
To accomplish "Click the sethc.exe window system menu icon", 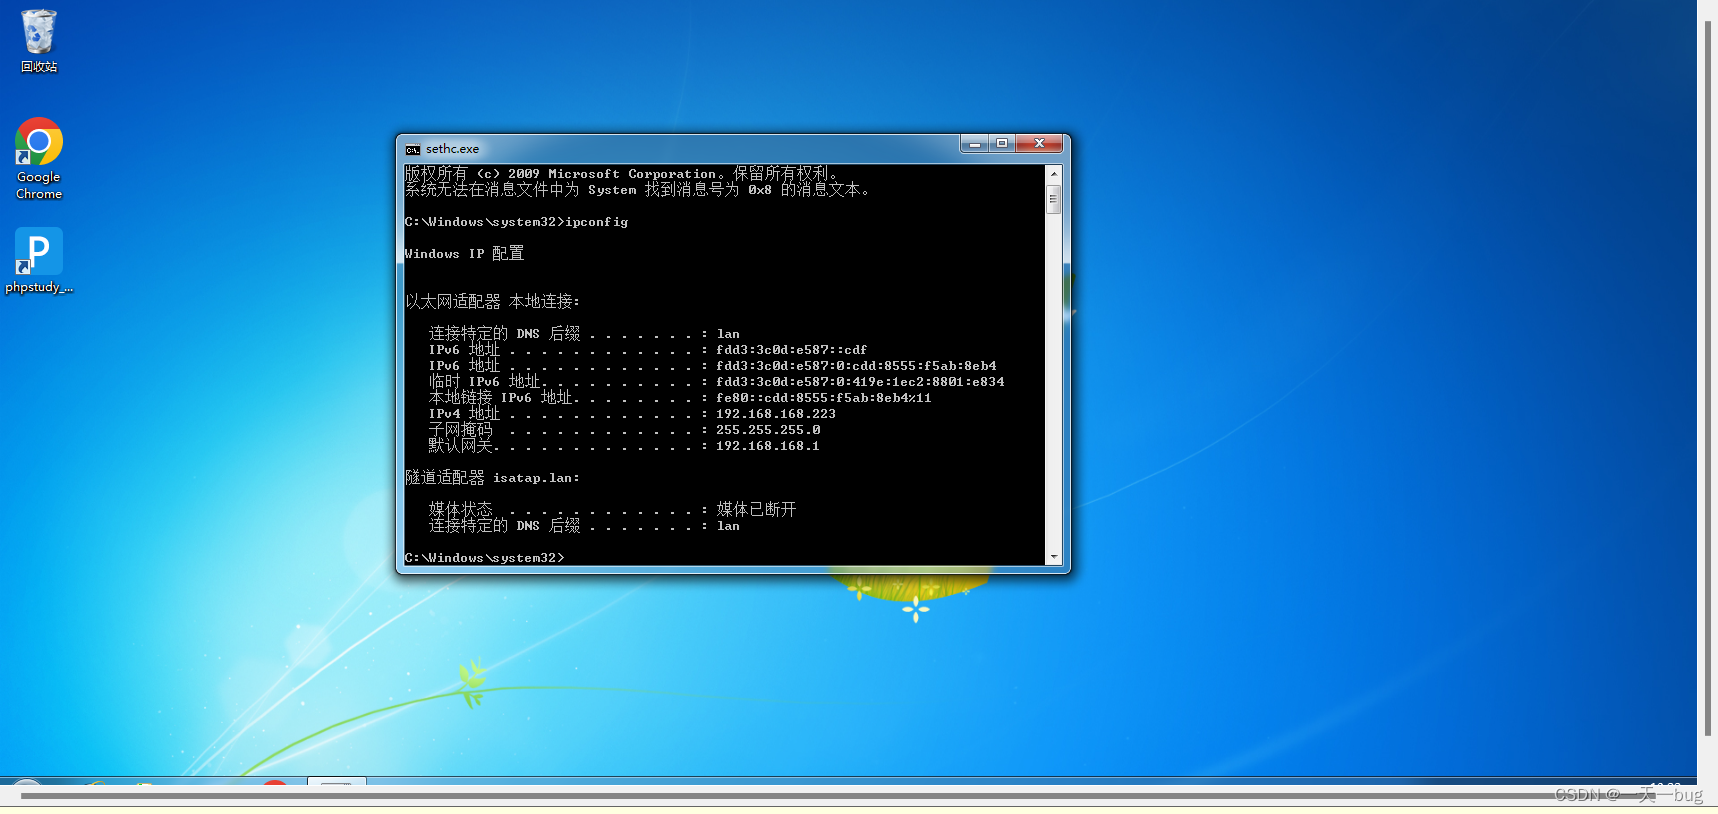I will 413,149.
